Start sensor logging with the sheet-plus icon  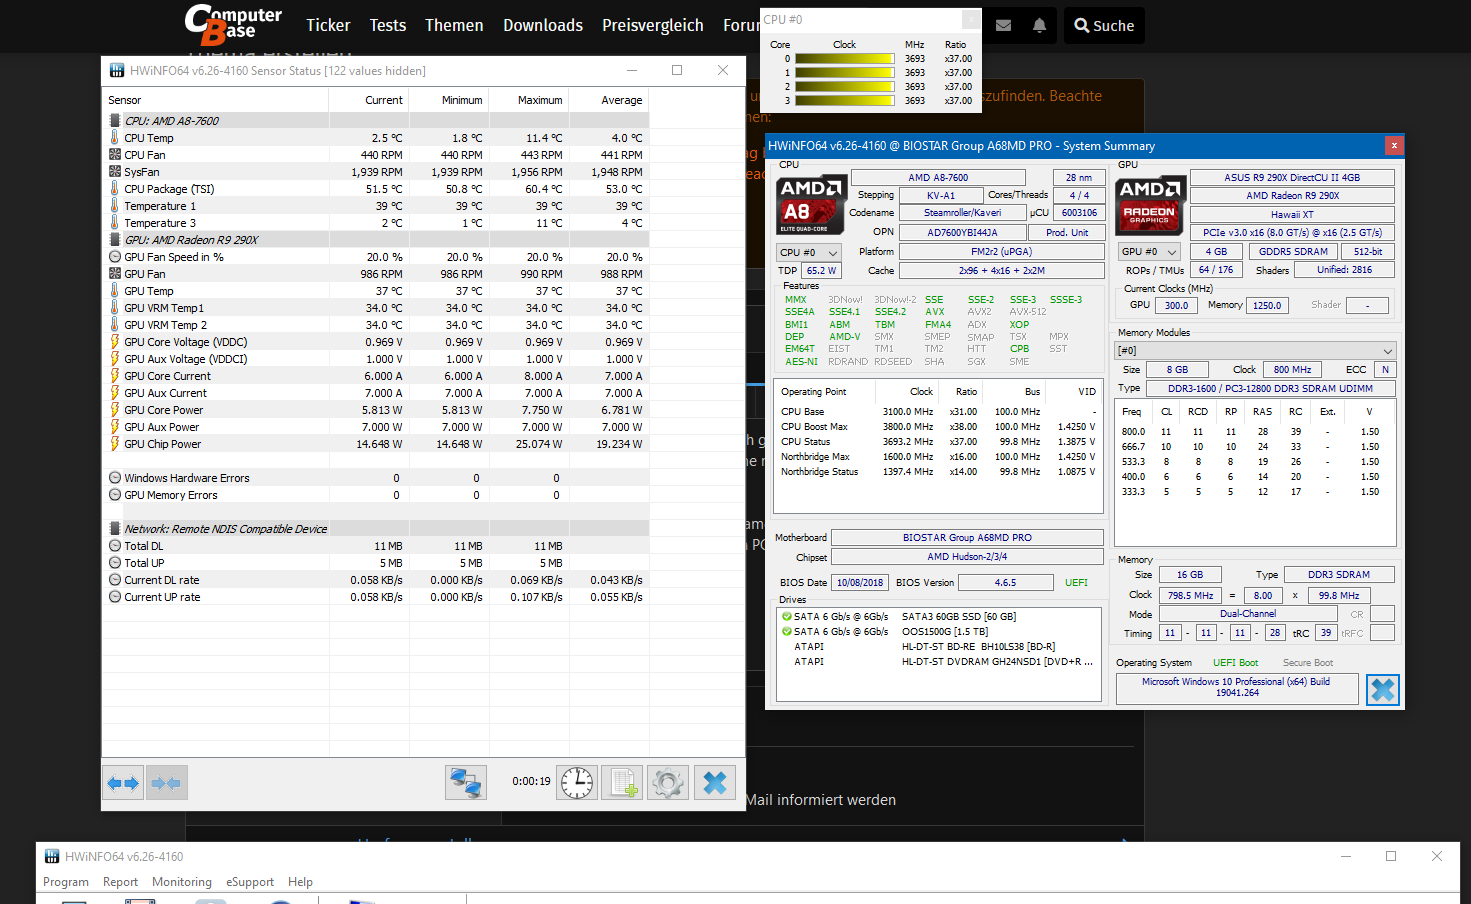(x=623, y=783)
